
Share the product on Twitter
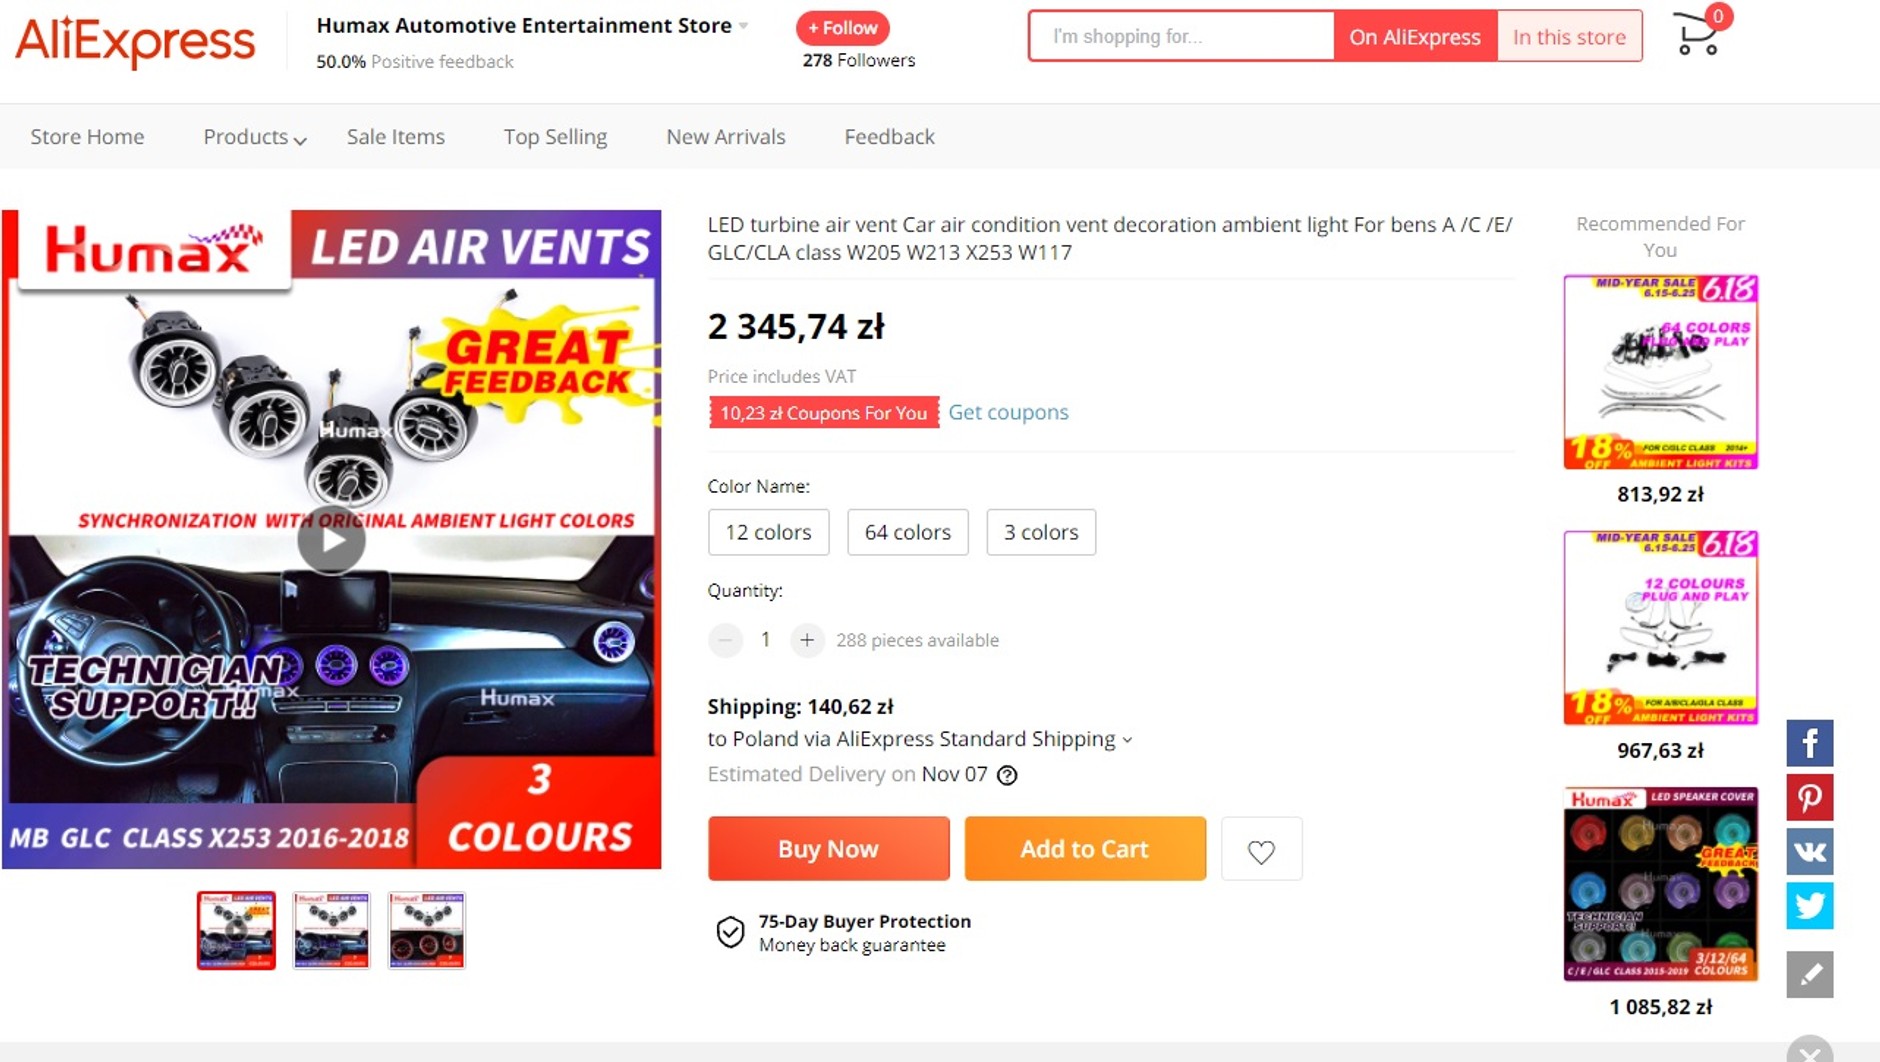1809,906
